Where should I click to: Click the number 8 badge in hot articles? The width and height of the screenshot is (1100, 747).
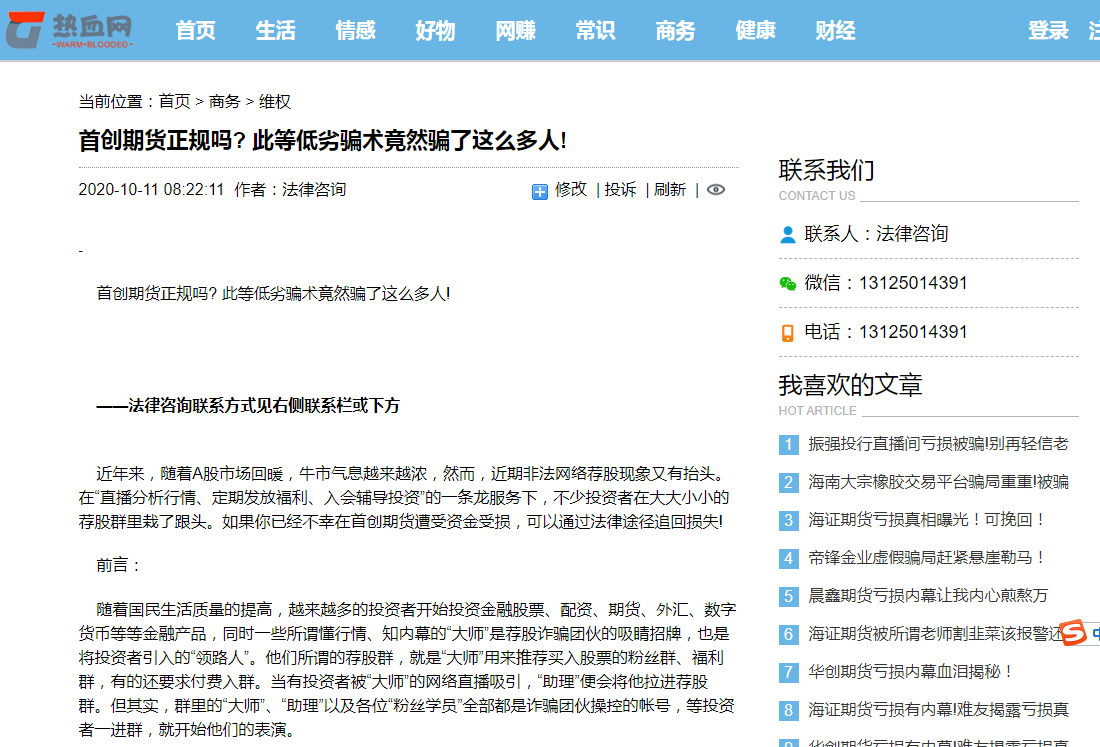pyautogui.click(x=789, y=711)
